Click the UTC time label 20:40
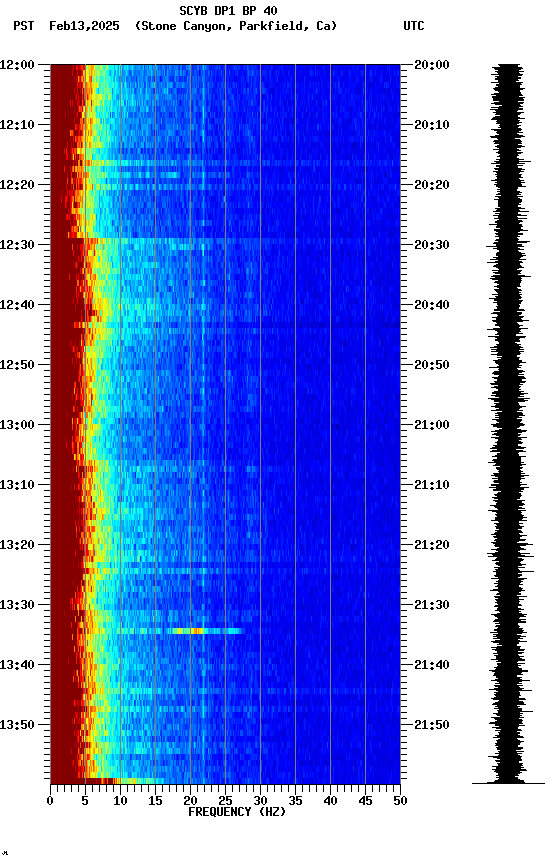 coord(432,305)
